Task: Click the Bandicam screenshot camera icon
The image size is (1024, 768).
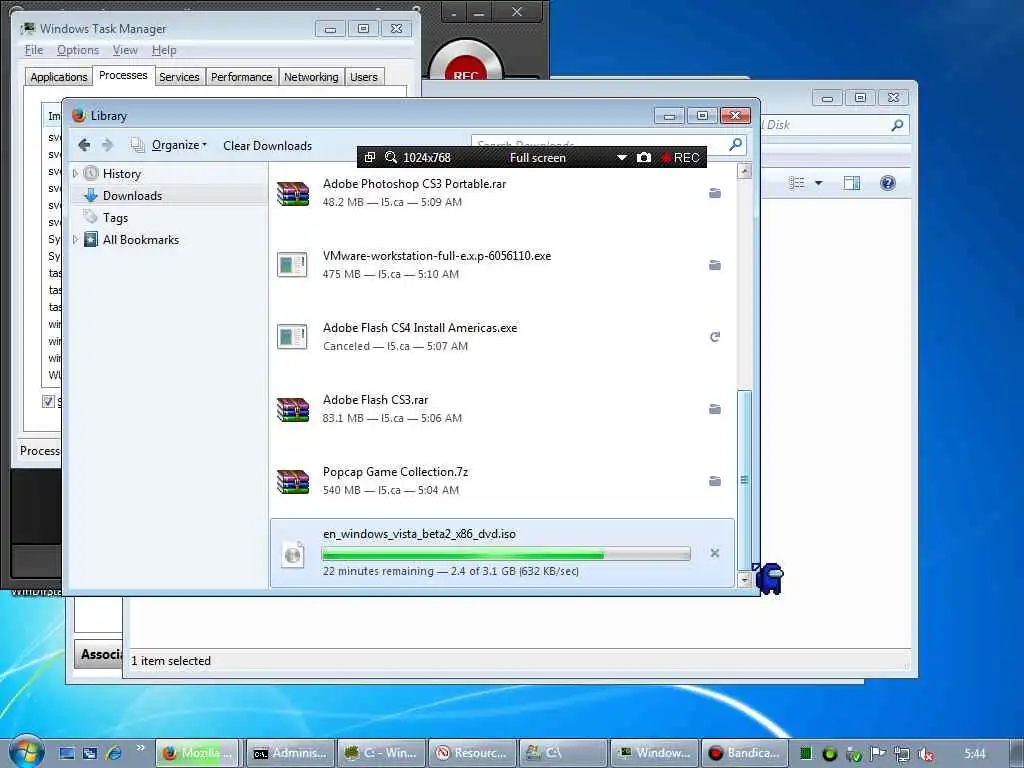Action: click(x=644, y=157)
